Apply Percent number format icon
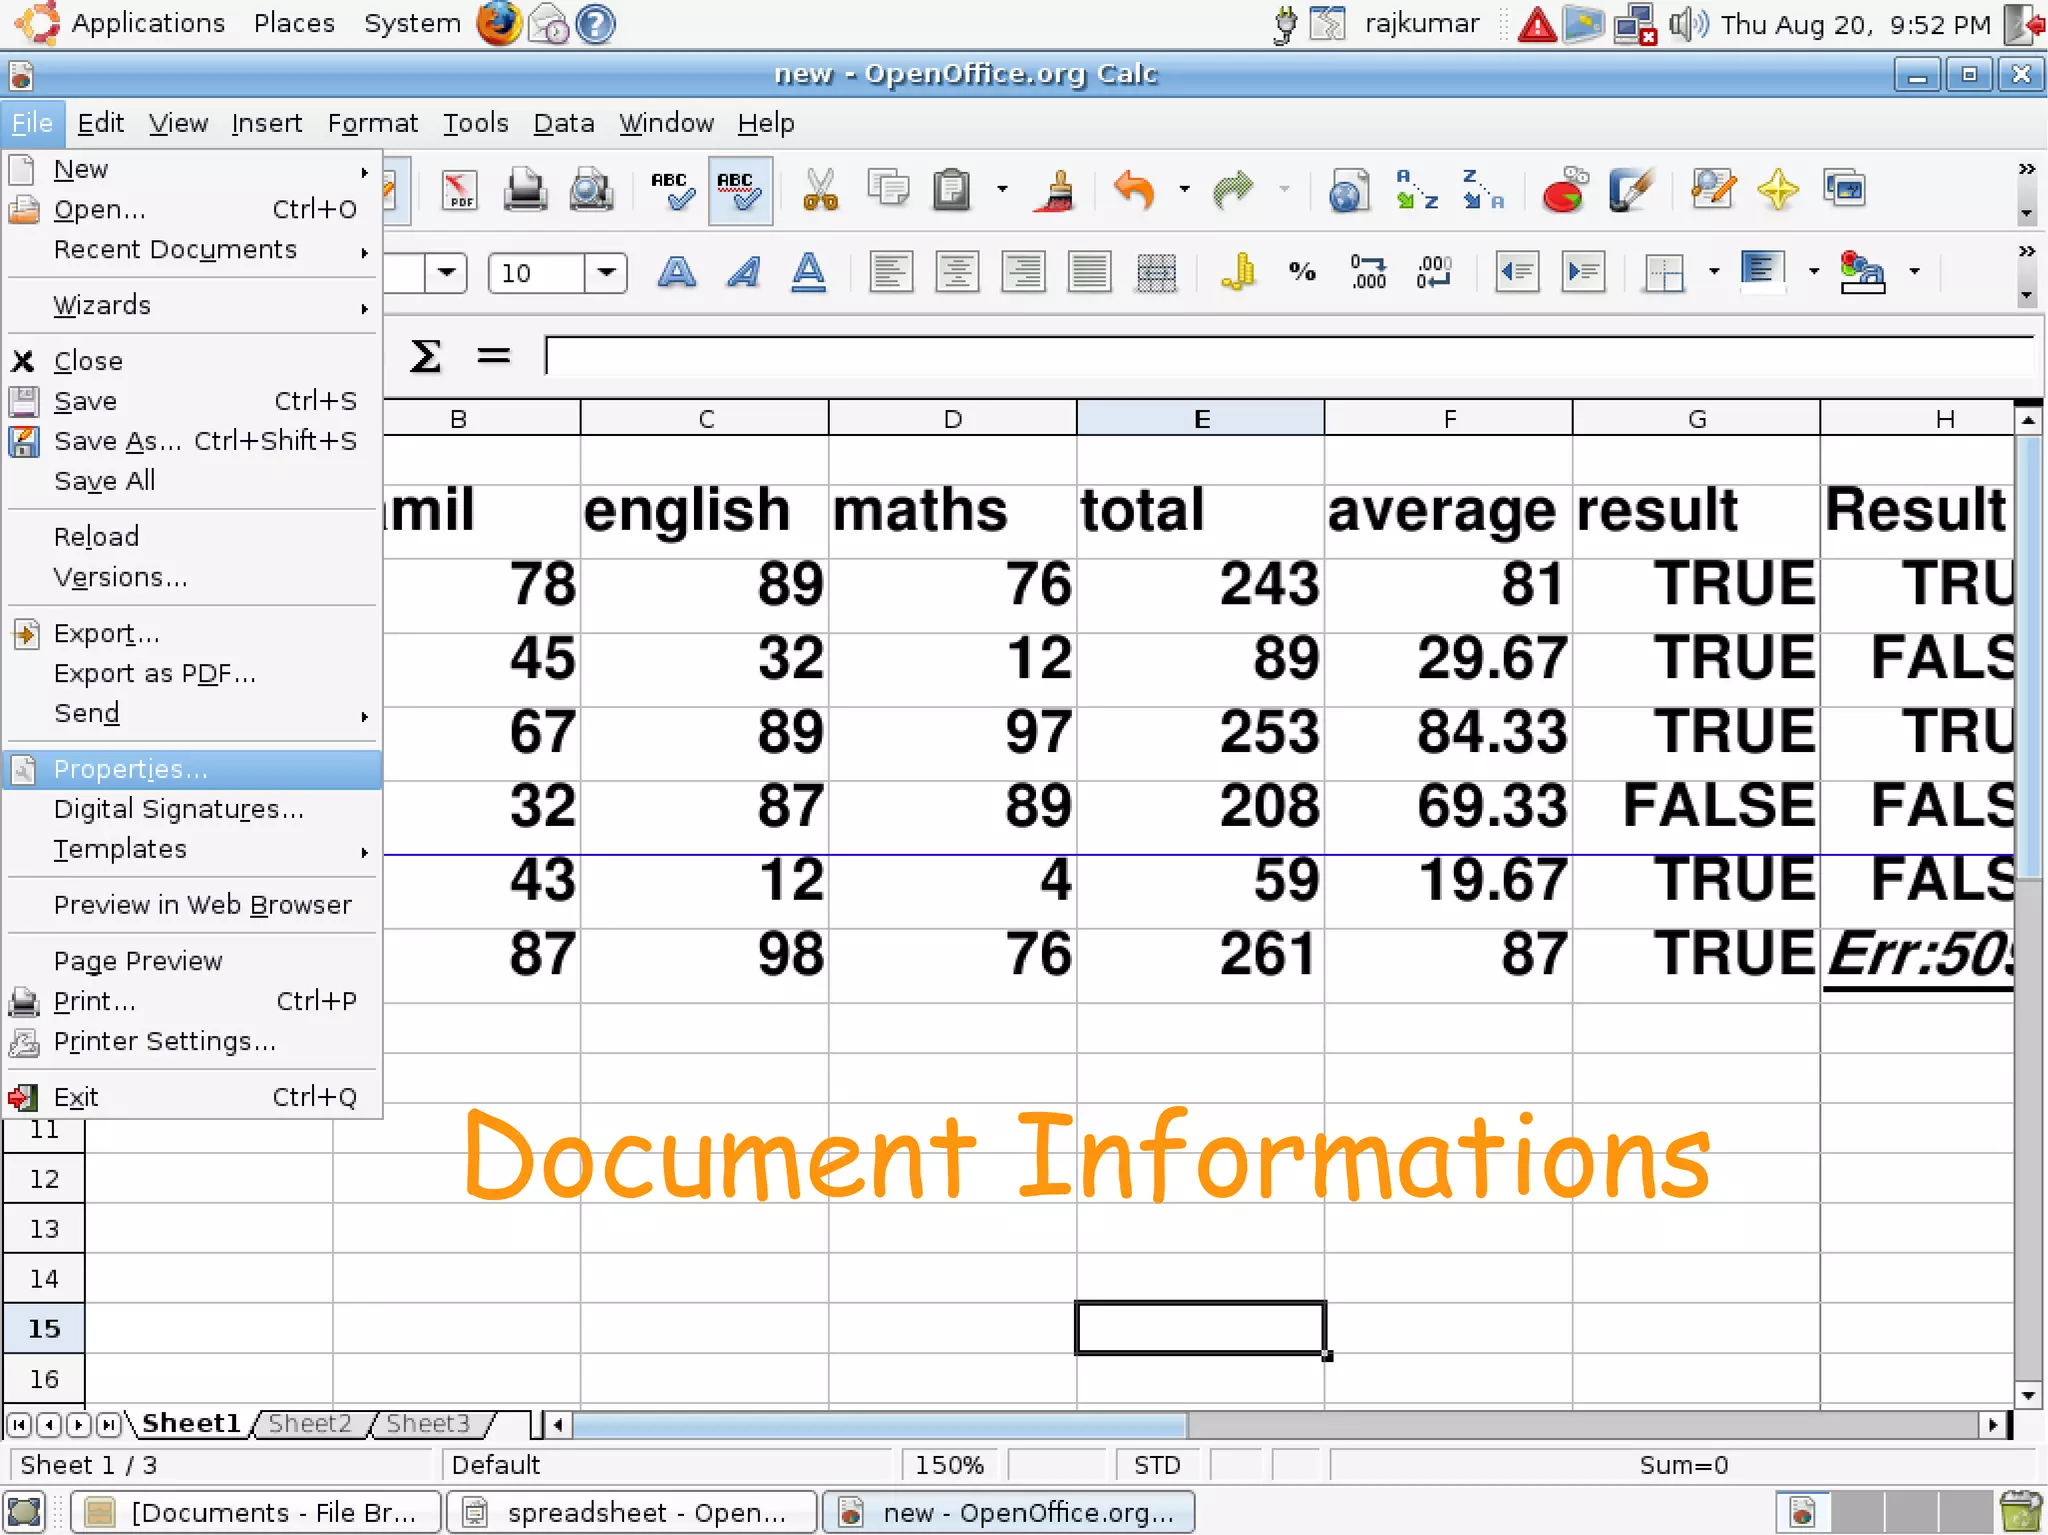This screenshot has height=1535, width=2048. point(1302,272)
